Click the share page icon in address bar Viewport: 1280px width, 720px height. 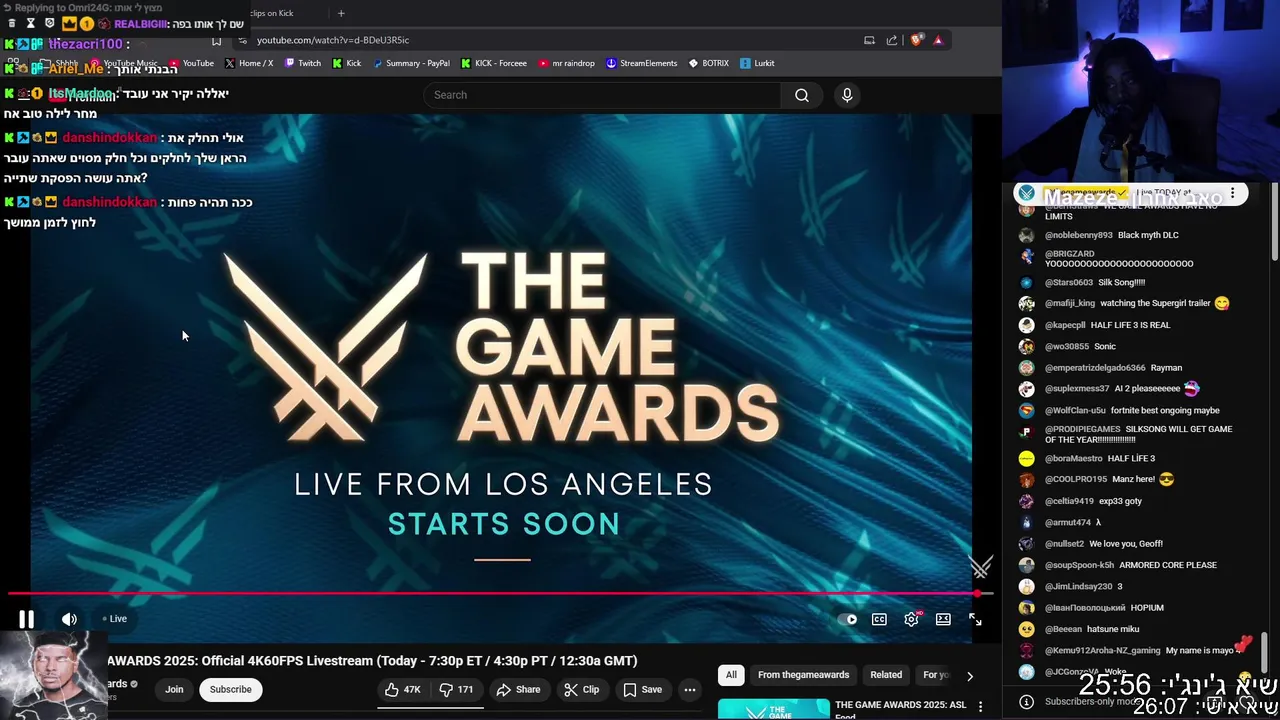[x=892, y=40]
